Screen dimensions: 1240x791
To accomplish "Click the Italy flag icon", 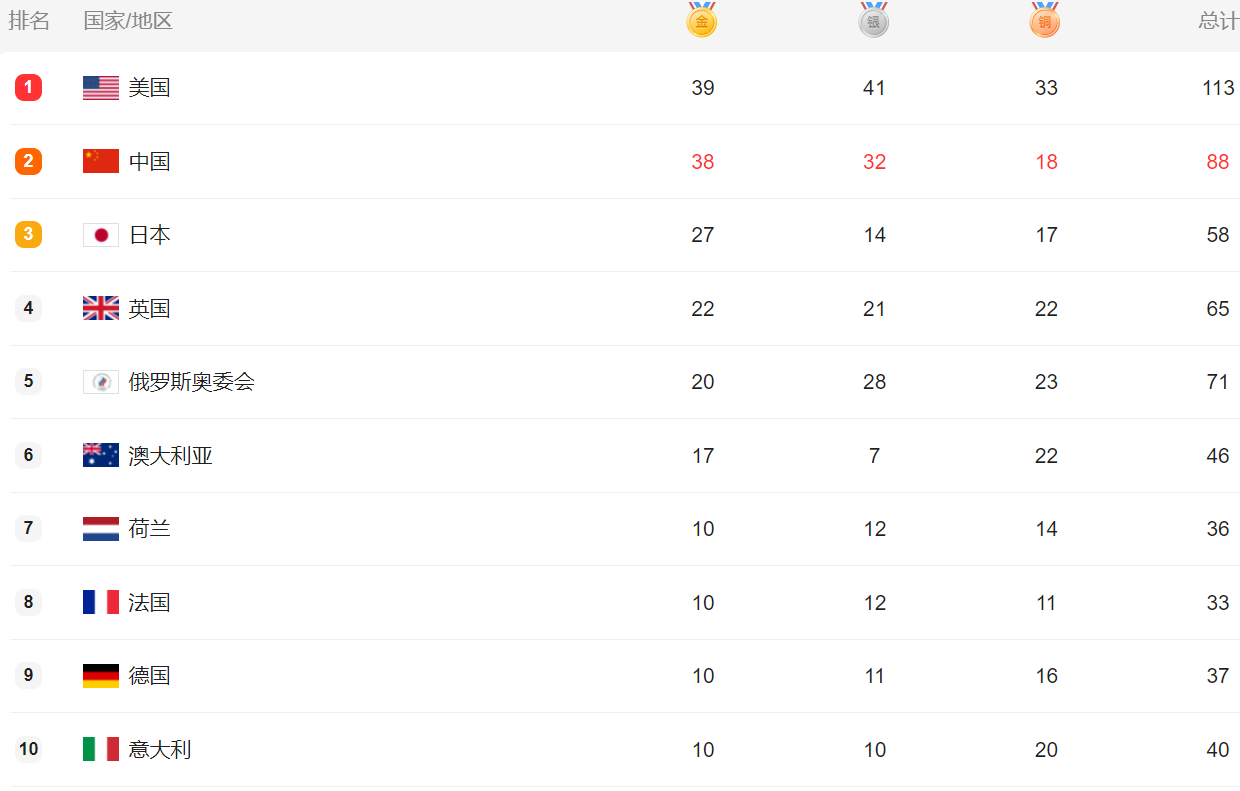I will click(x=101, y=749).
